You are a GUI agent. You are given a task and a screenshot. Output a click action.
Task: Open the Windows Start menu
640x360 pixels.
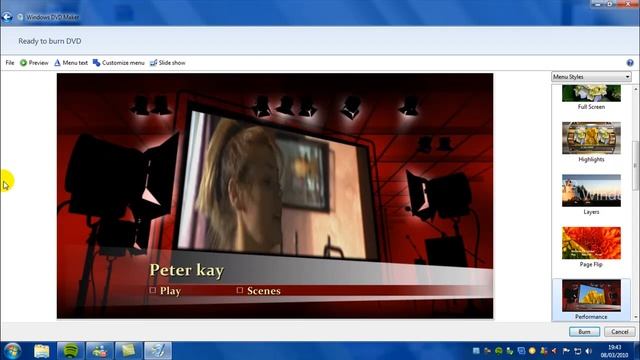[x=12, y=351]
